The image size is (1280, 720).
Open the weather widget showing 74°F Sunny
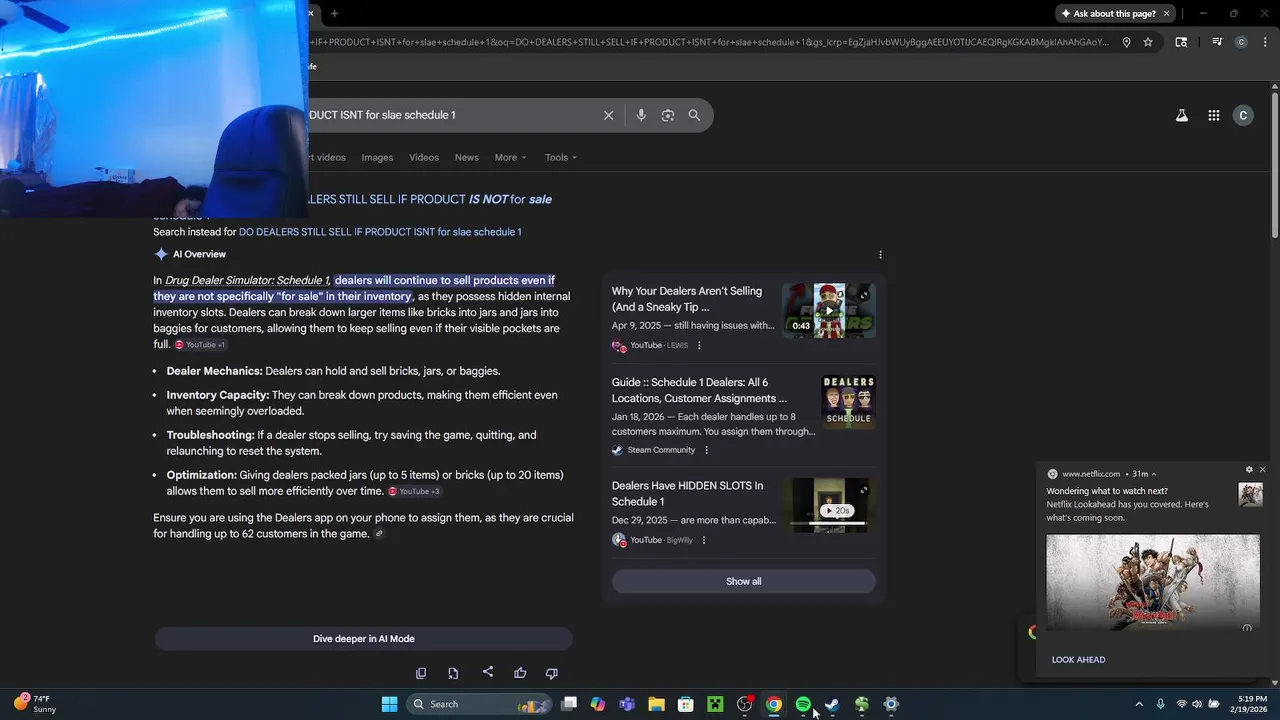click(35, 704)
